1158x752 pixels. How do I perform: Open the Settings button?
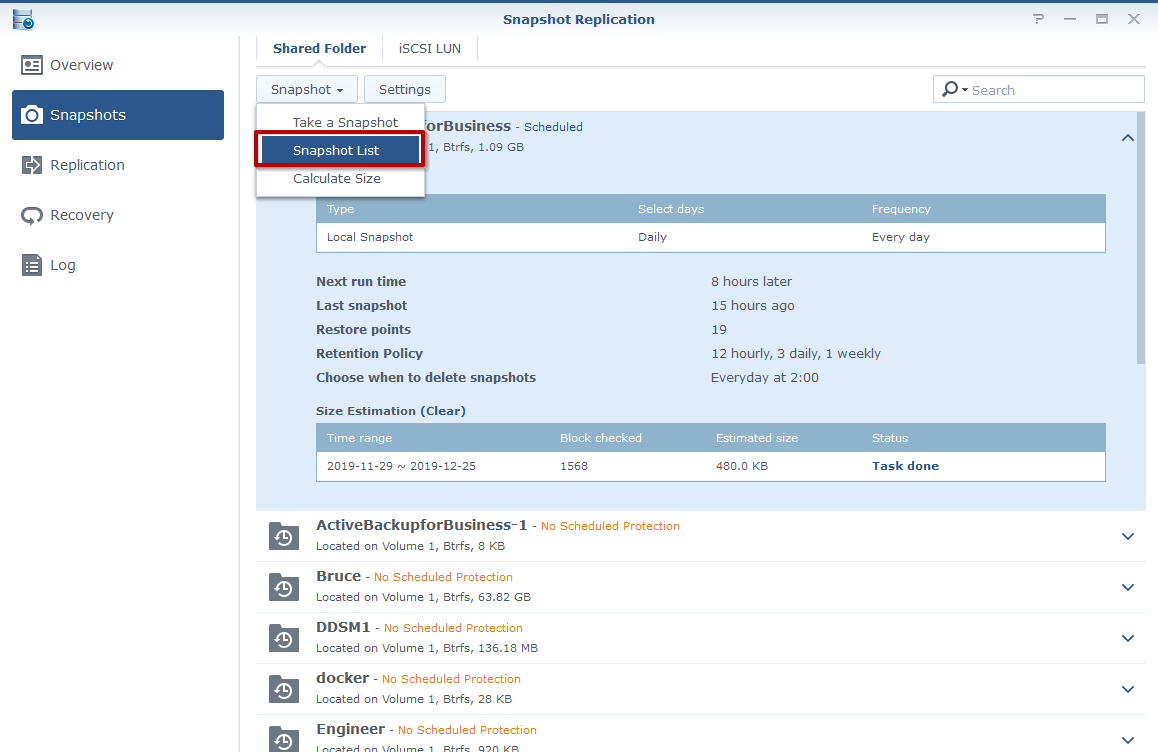[x=404, y=89]
